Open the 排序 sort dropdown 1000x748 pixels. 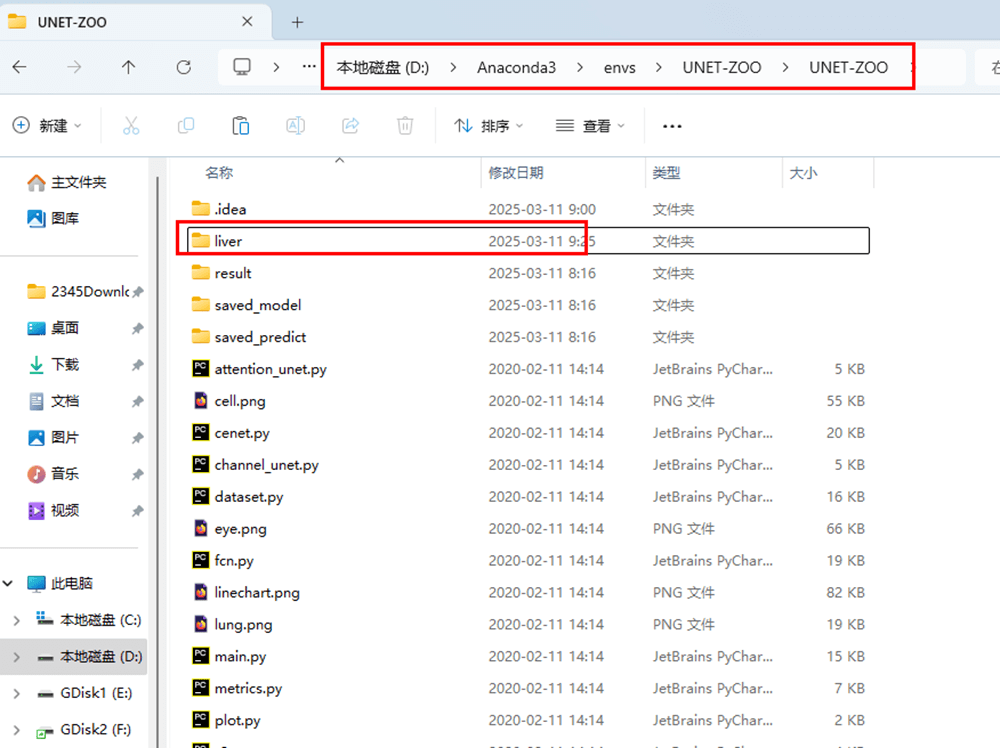click(489, 126)
